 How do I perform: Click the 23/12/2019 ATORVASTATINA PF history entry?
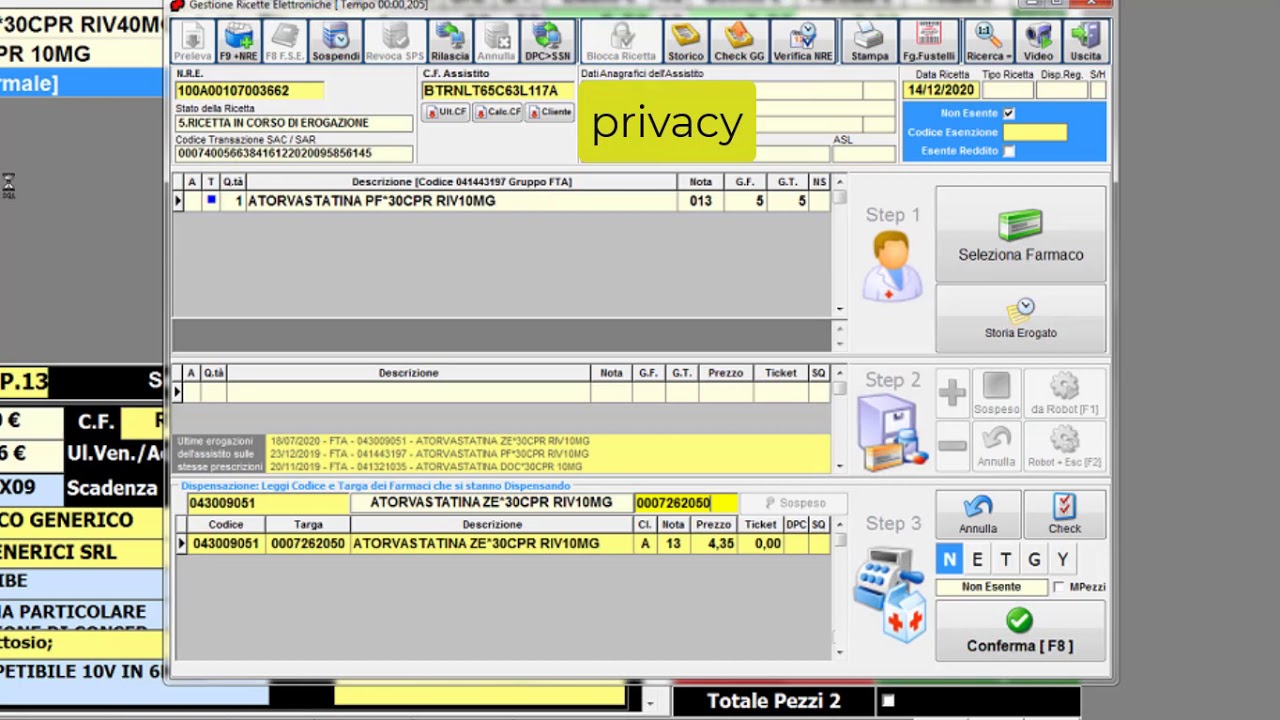pos(430,454)
